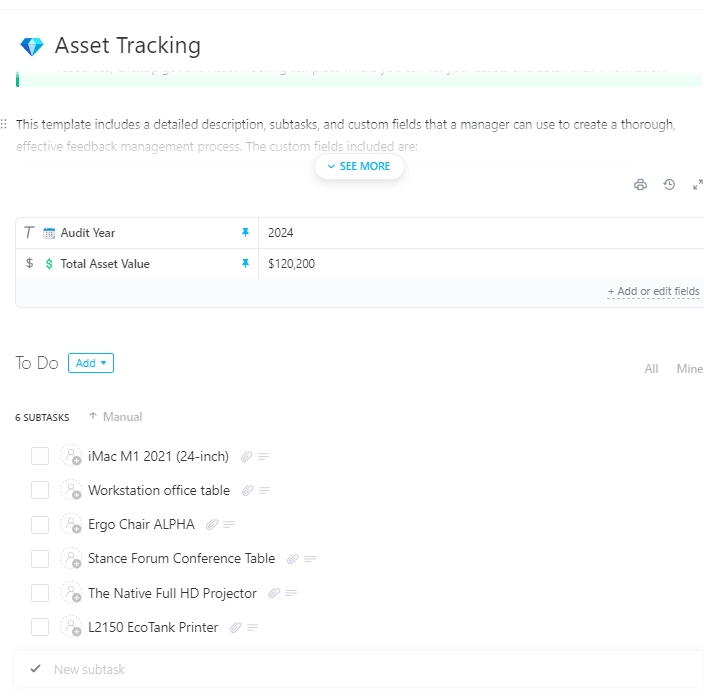Viewport: 704px width, 696px height.
Task: Click the calendar icon of Audit Year
Action: (49, 233)
